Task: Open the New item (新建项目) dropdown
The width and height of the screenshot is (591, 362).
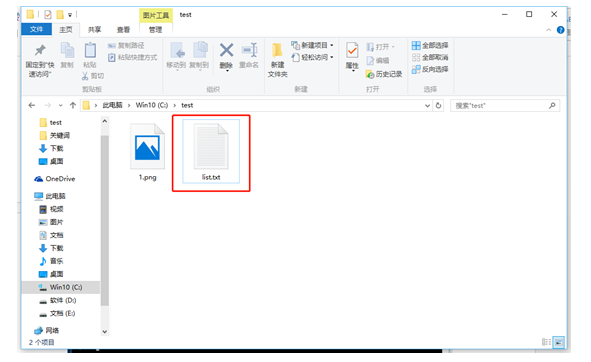Action: (312, 45)
